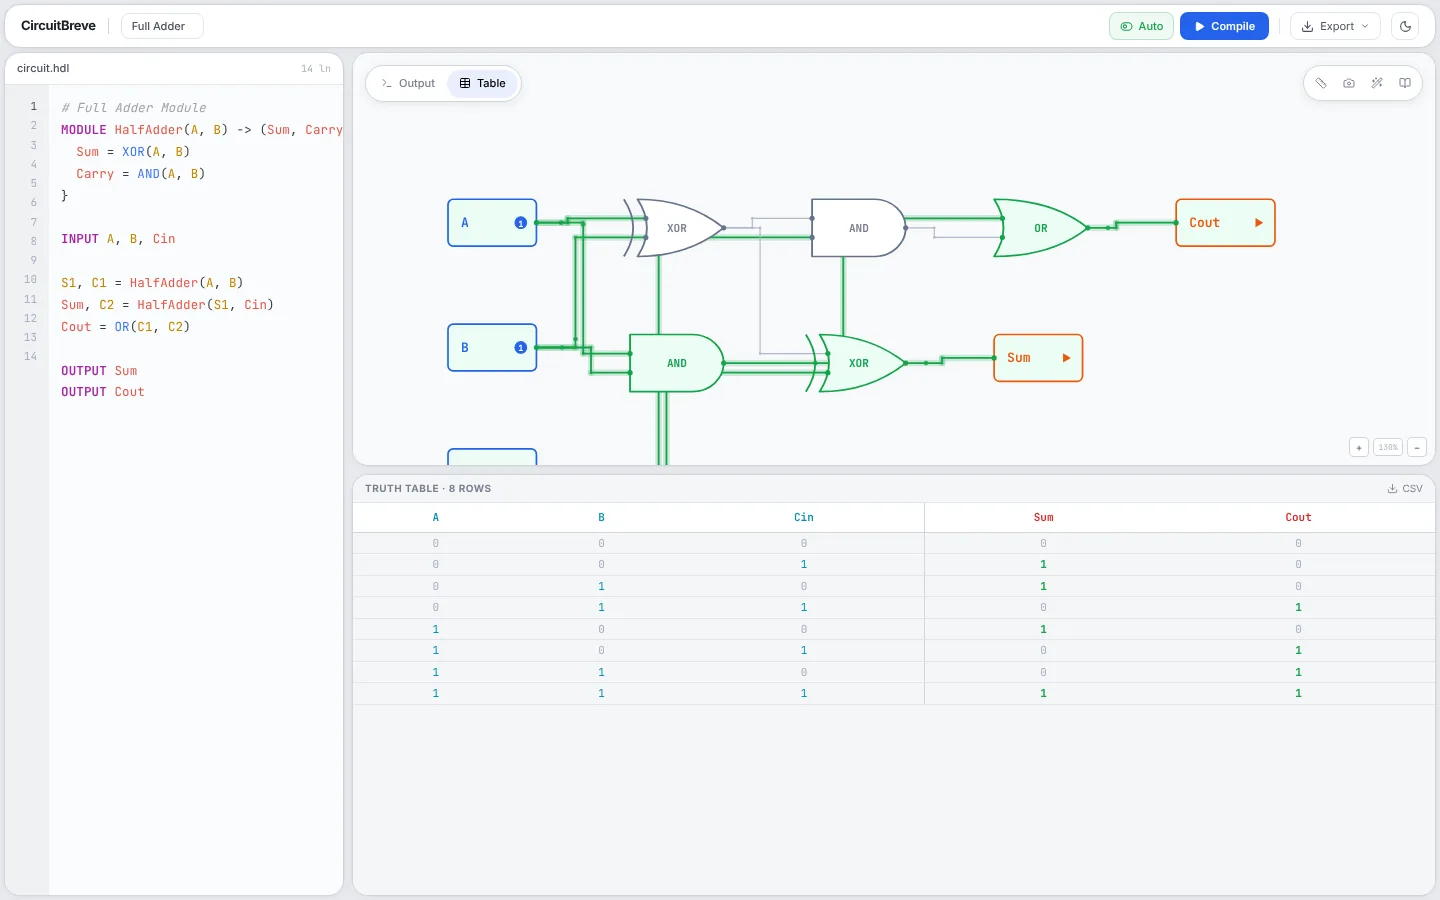The width and height of the screenshot is (1440, 900).
Task: Select the OR gate in the diagram
Action: [x=1040, y=228]
